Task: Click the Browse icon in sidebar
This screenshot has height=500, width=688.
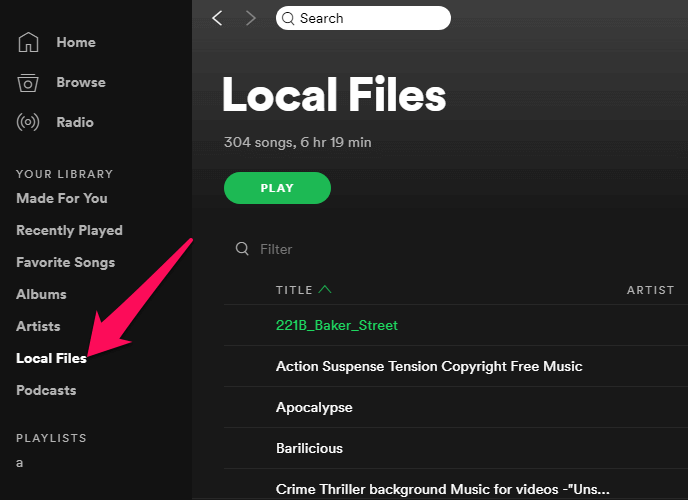Action: click(28, 82)
